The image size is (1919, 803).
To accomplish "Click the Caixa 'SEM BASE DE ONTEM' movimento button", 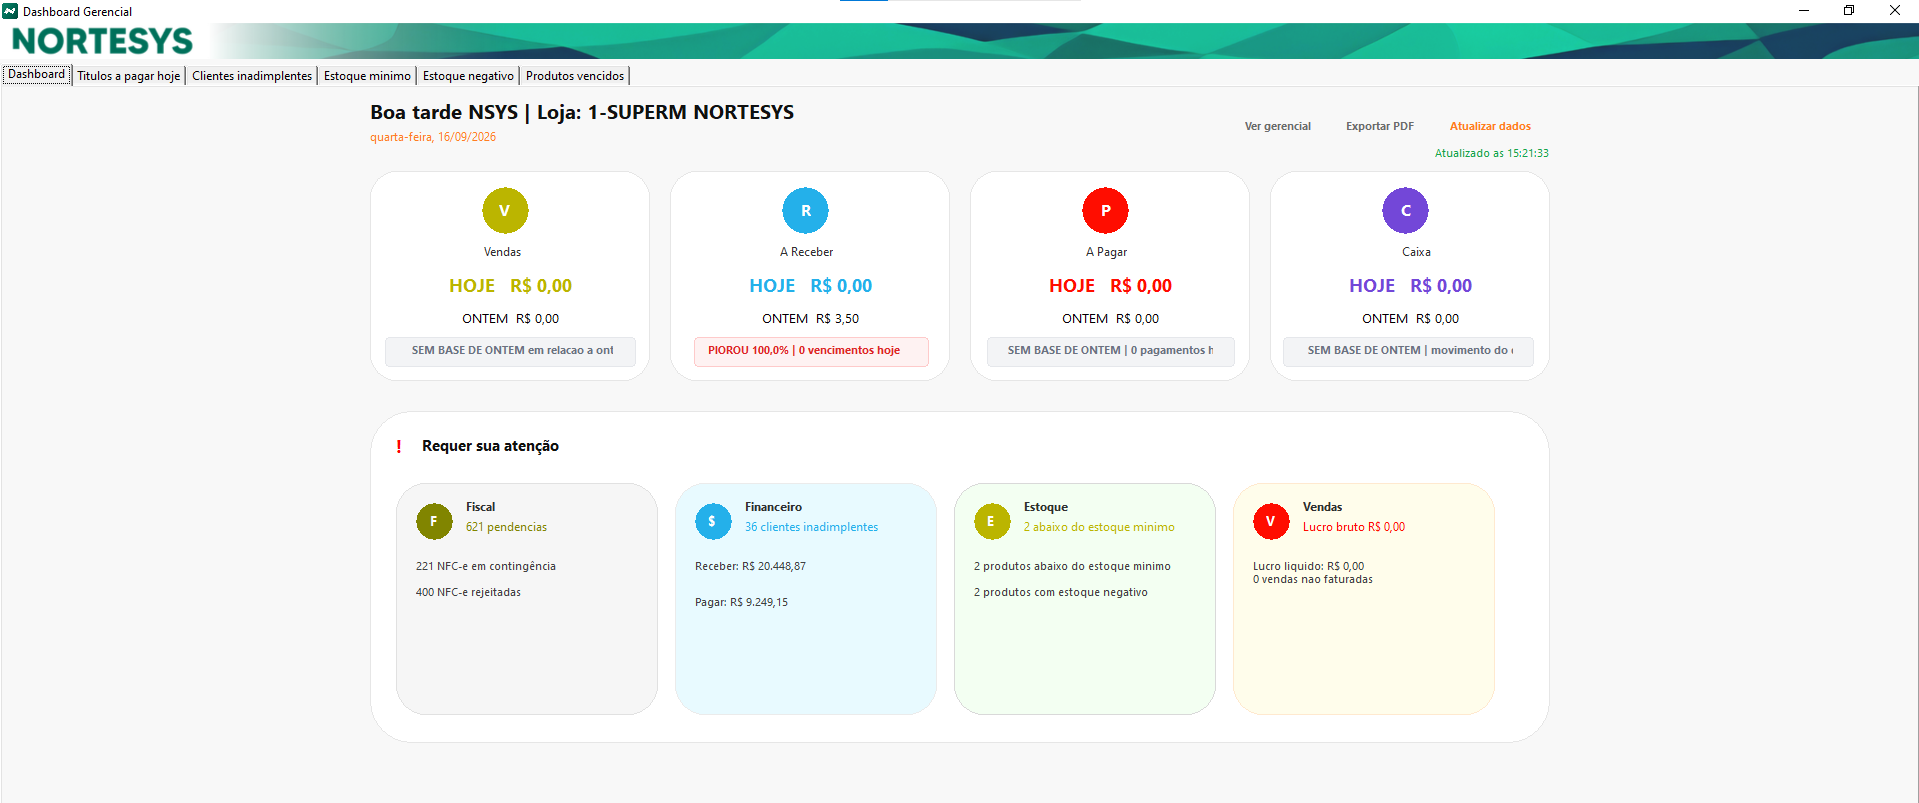I will tap(1408, 351).
